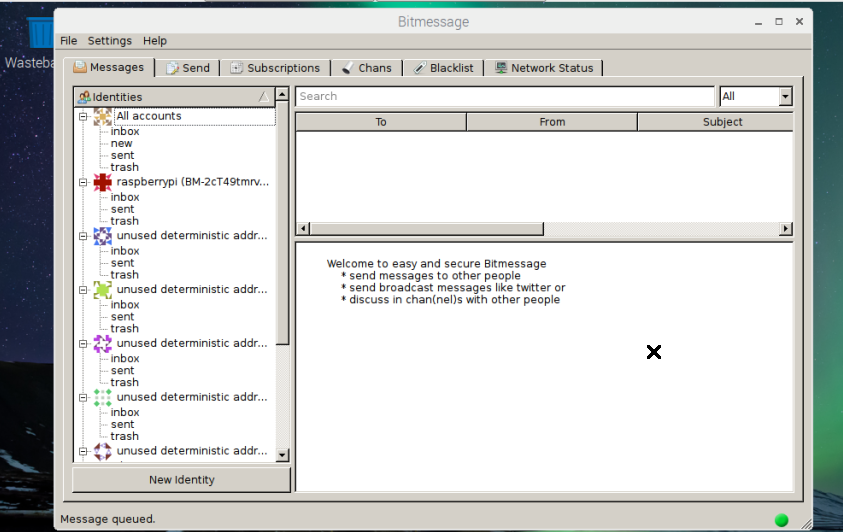Maximize the Bitmessage window
This screenshot has height=532, width=843.
click(x=778, y=21)
